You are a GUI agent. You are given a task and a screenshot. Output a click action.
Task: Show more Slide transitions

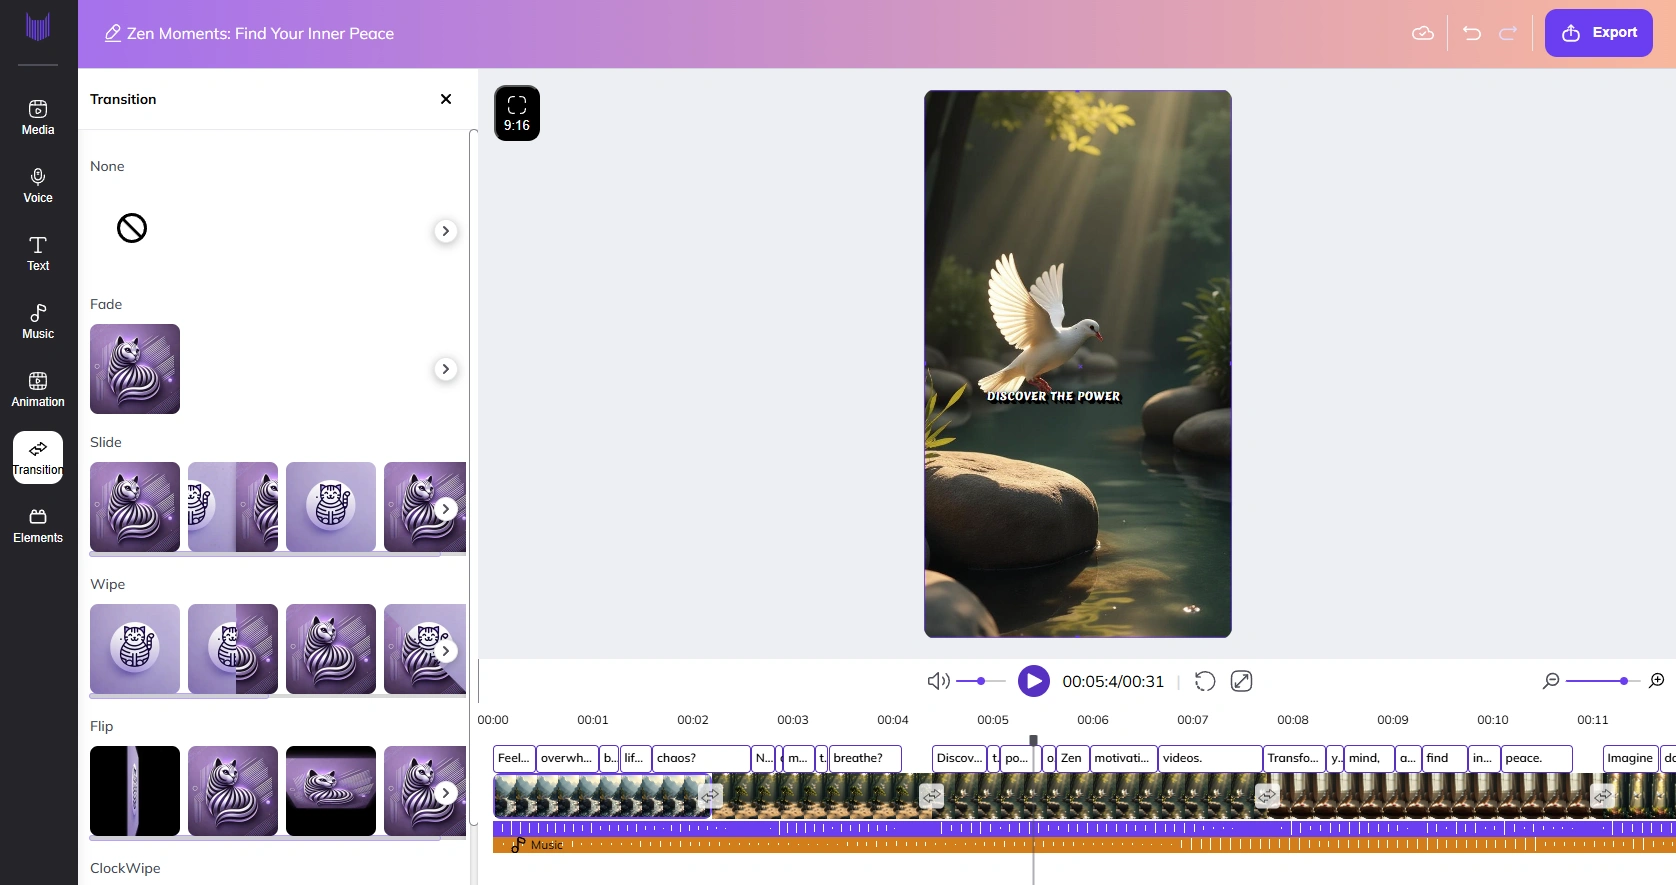[x=446, y=509]
